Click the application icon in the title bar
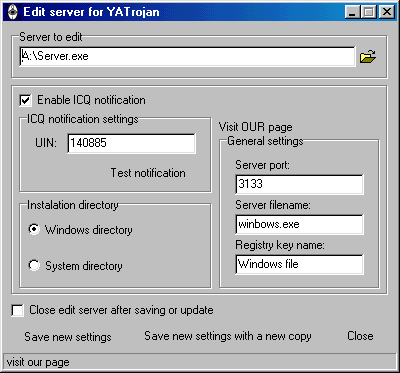 pos(12,12)
